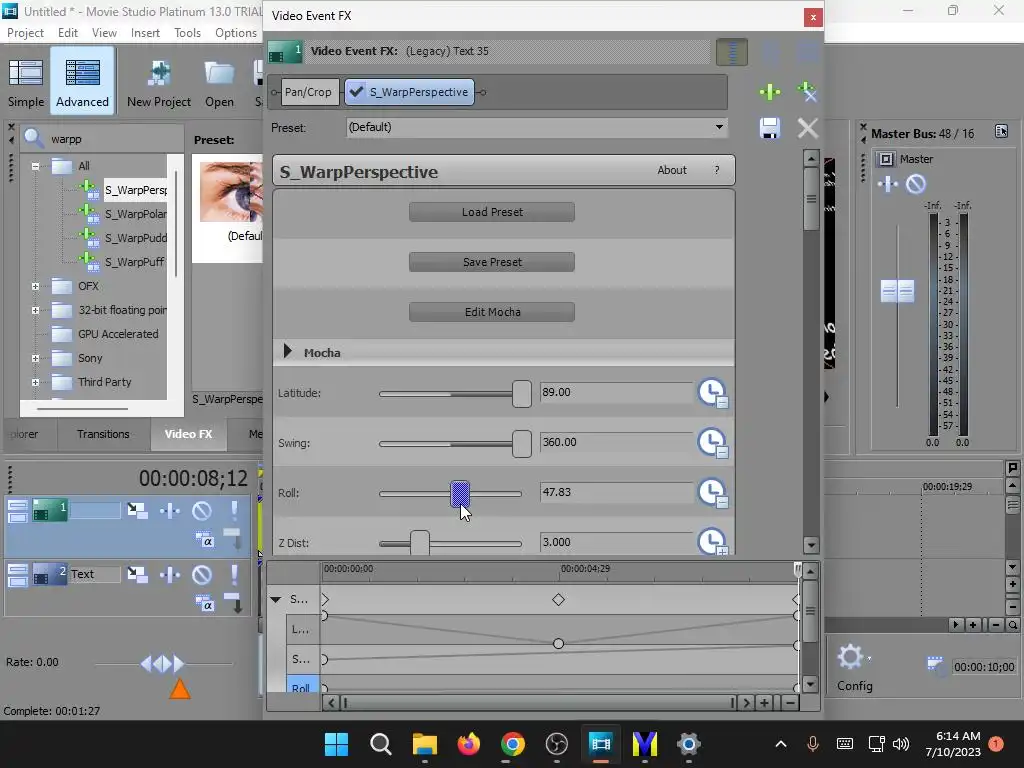
Task: Select S_WarpPolar in plug-in tree
Action: 135,214
